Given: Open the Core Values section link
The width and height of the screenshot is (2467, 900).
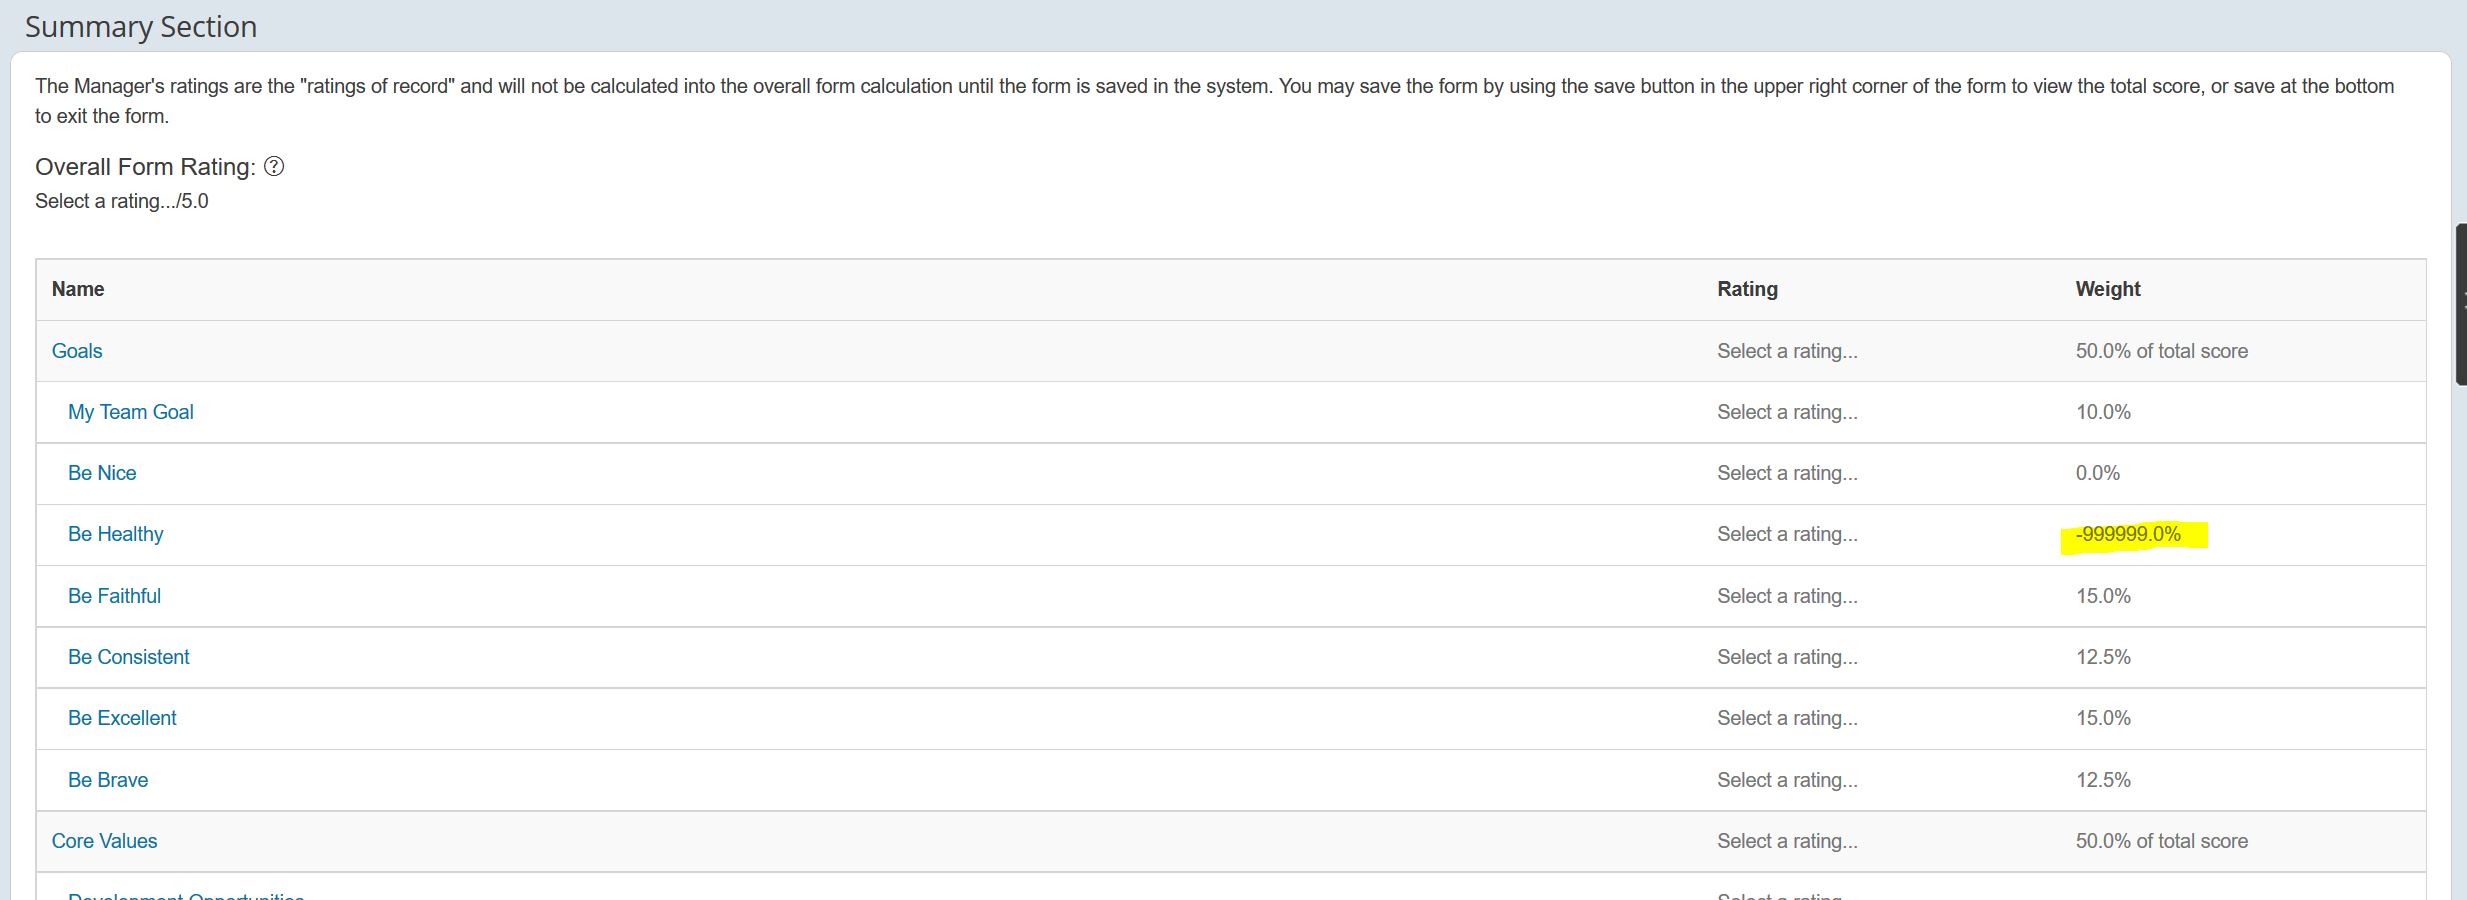Looking at the screenshot, I should (x=105, y=841).
